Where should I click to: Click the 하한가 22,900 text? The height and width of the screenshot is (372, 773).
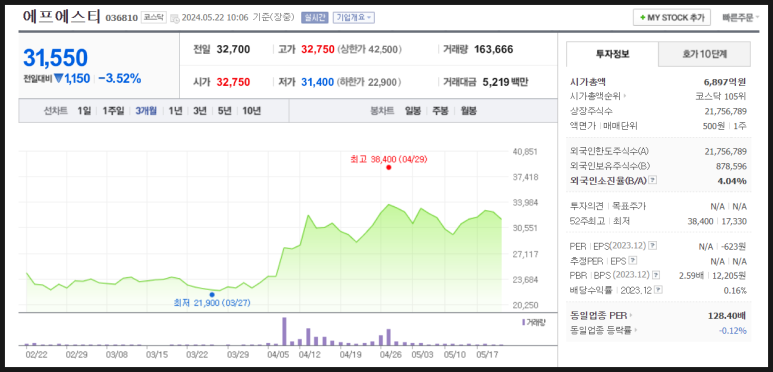click(x=369, y=82)
